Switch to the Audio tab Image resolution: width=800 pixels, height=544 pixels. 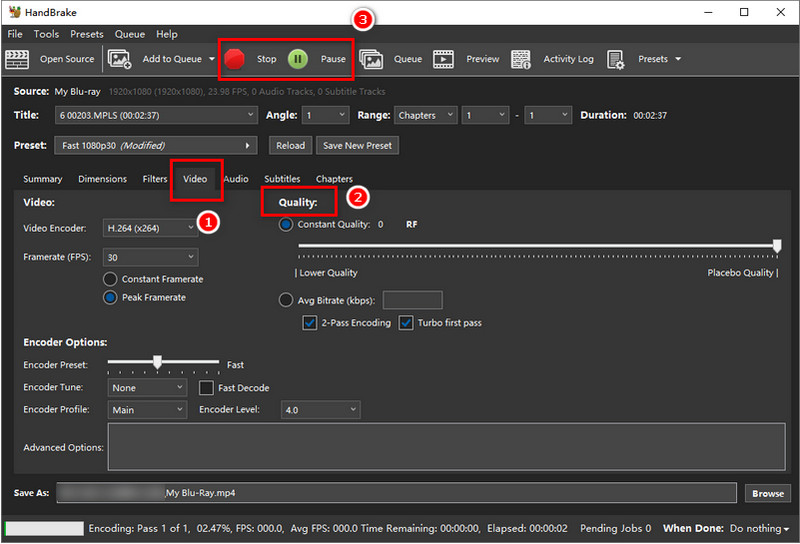pos(236,179)
